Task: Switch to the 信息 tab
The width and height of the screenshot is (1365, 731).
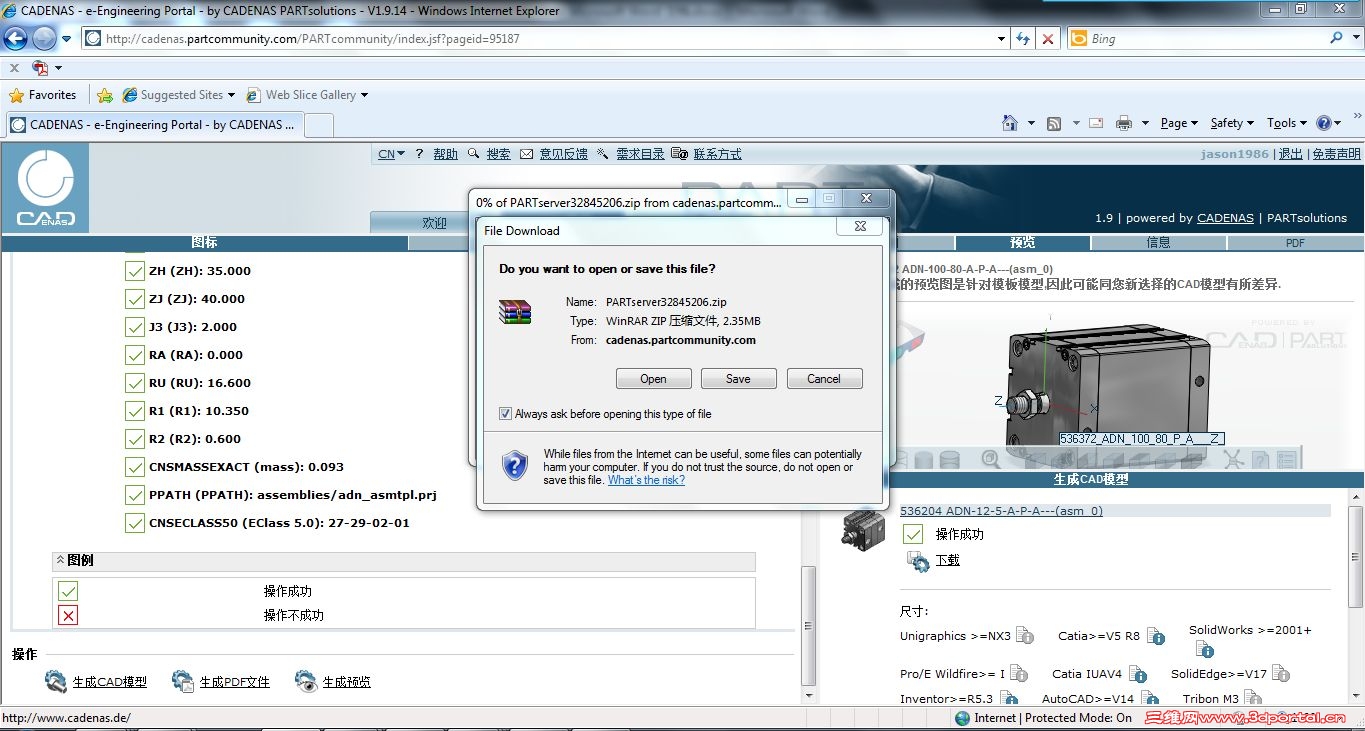Action: point(1158,243)
